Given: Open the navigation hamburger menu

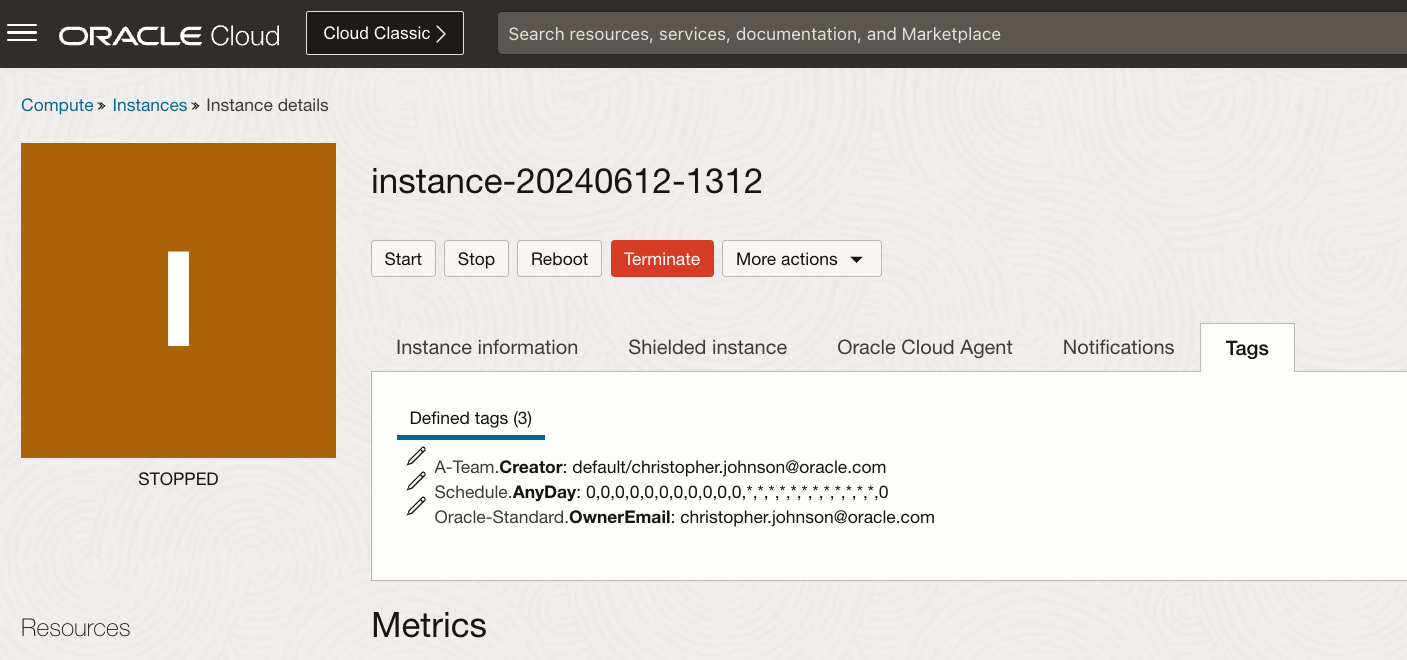Looking at the screenshot, I should point(21,33).
